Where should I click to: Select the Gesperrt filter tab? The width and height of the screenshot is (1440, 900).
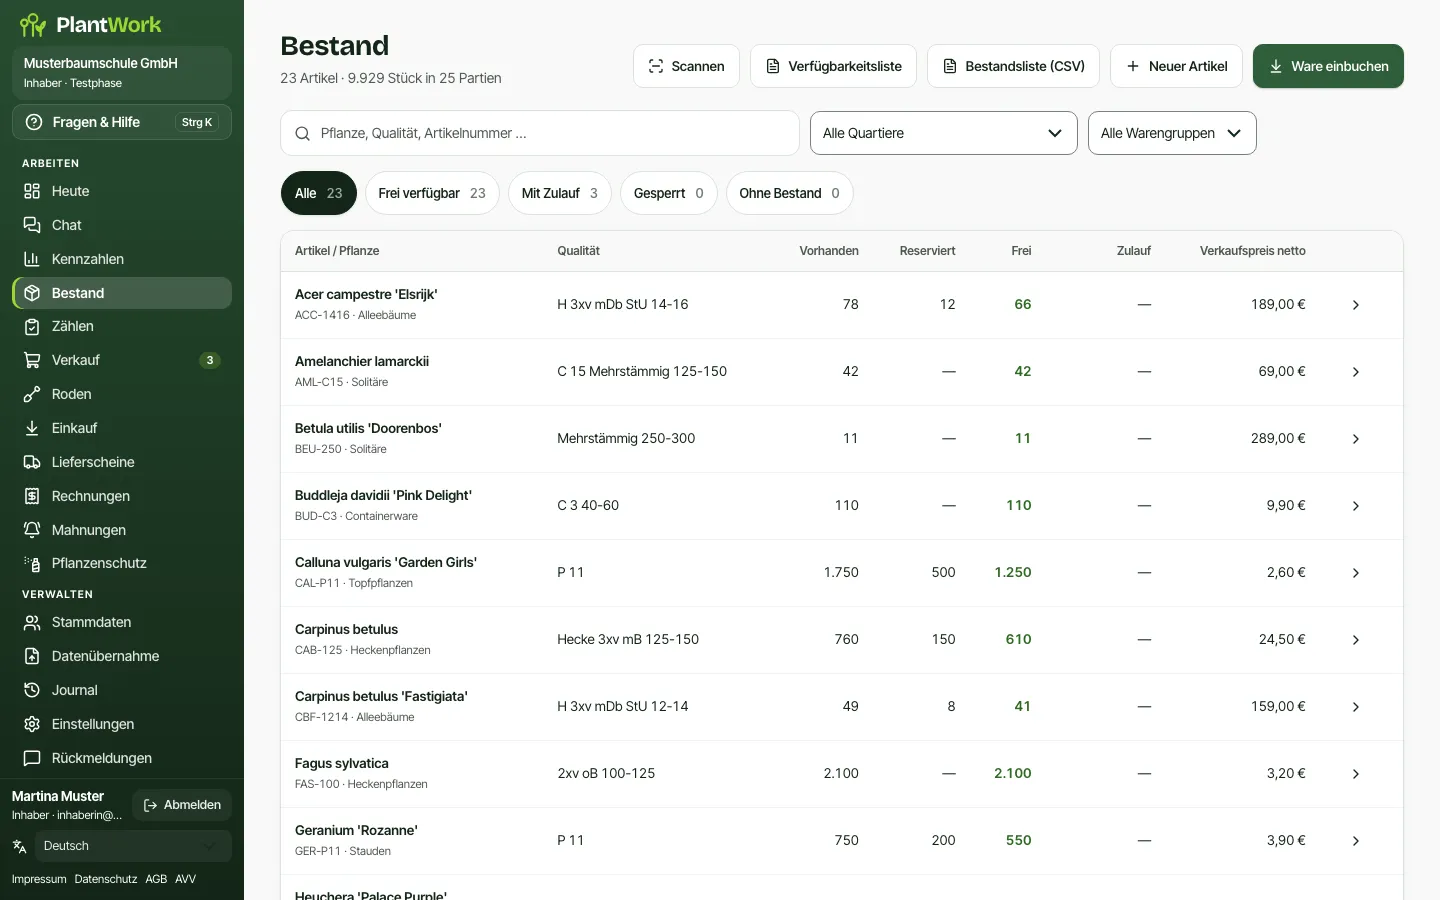coord(669,193)
